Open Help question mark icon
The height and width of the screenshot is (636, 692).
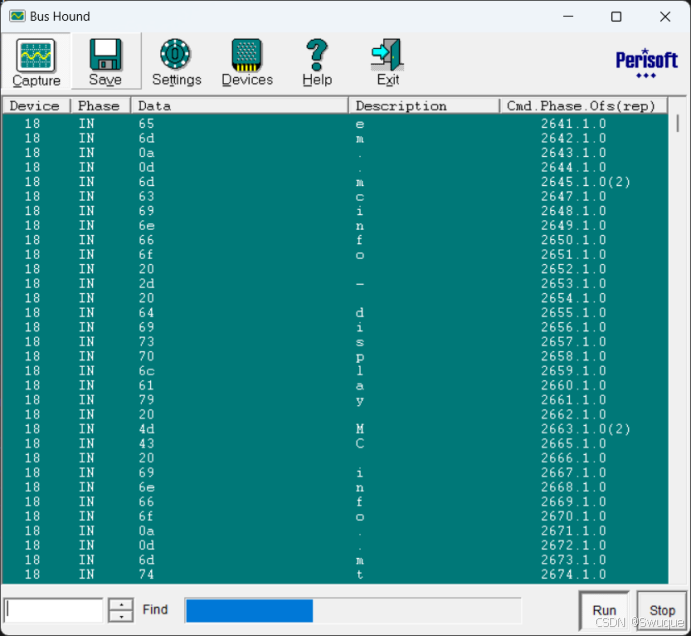(x=317, y=55)
